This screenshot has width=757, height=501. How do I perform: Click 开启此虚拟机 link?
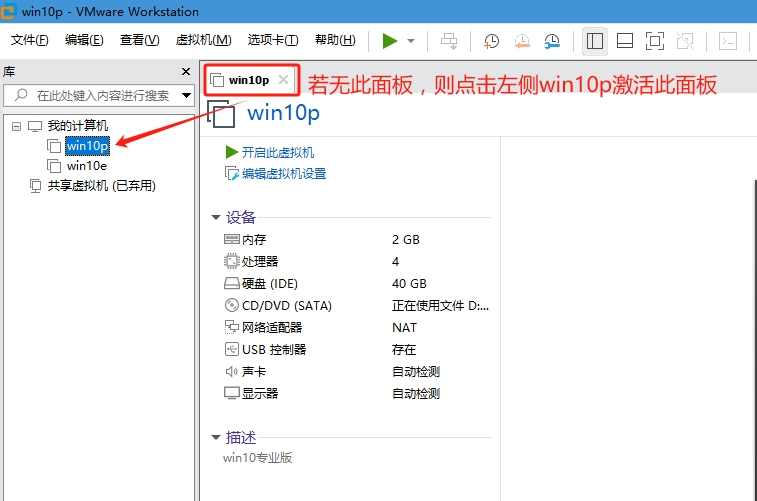(x=278, y=153)
